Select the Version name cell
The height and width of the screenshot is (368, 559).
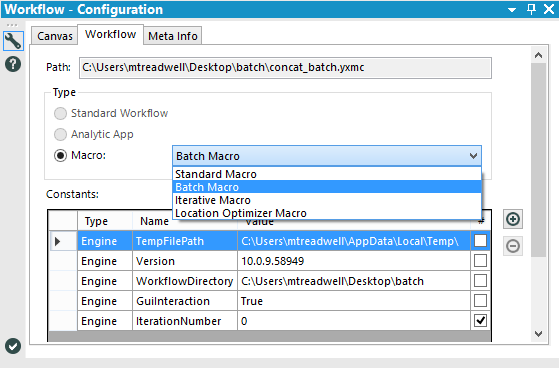point(185,261)
